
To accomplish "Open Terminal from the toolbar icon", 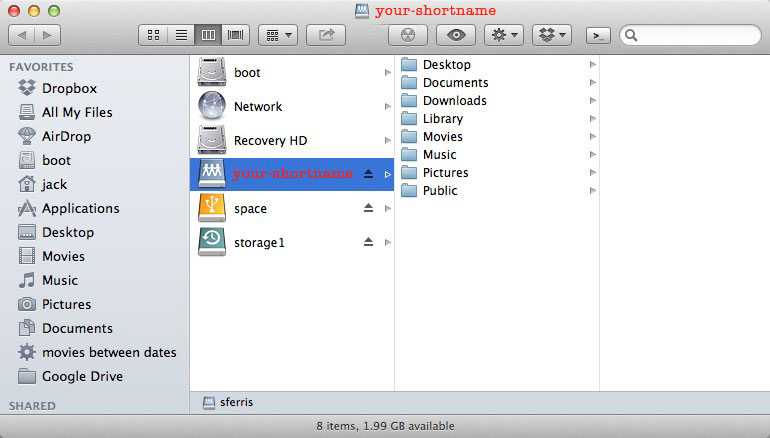I will [x=597, y=35].
